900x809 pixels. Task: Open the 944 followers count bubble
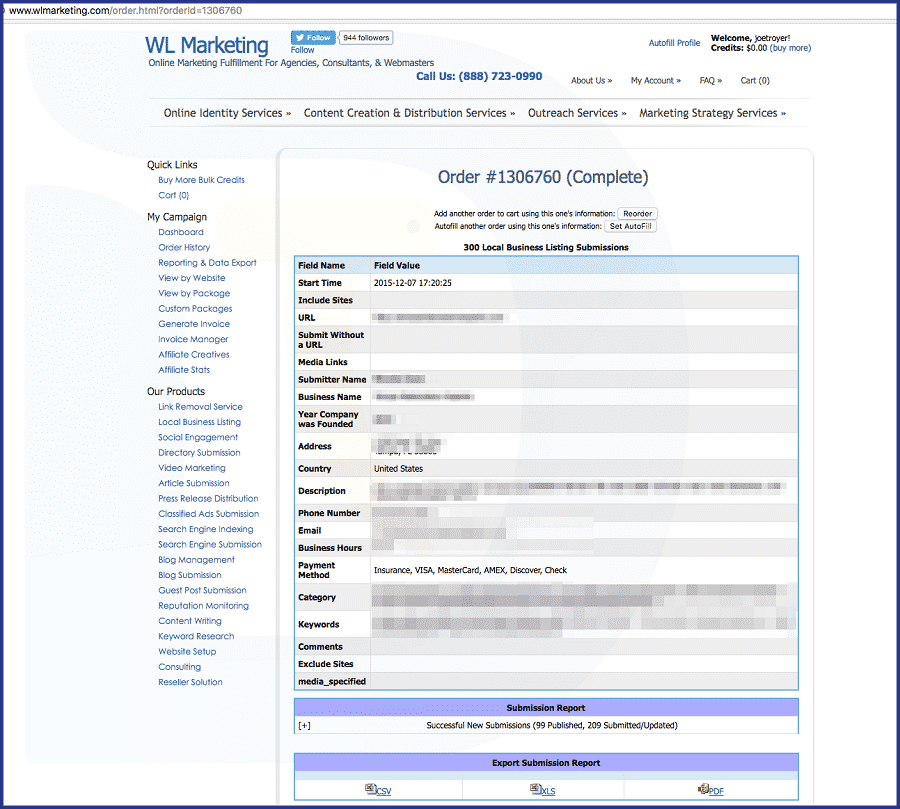[366, 37]
